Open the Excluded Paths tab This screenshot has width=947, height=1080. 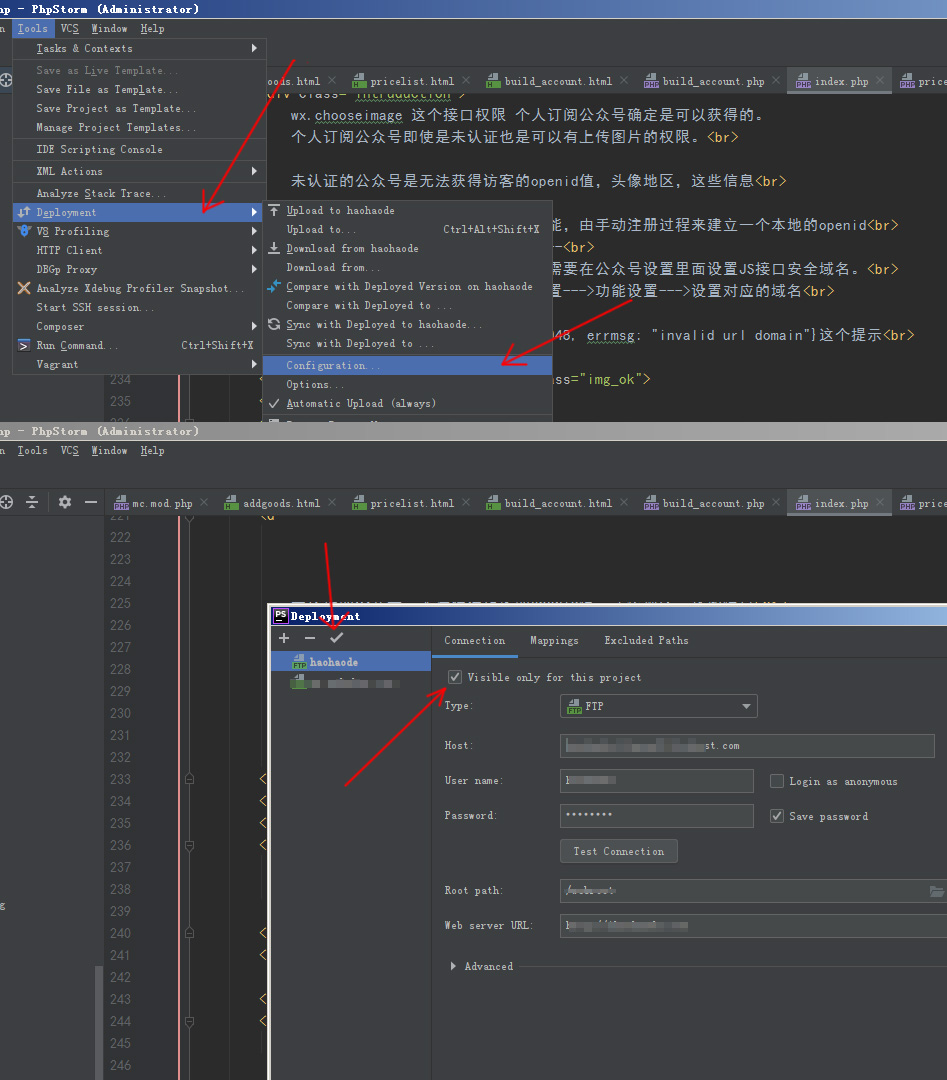click(646, 640)
